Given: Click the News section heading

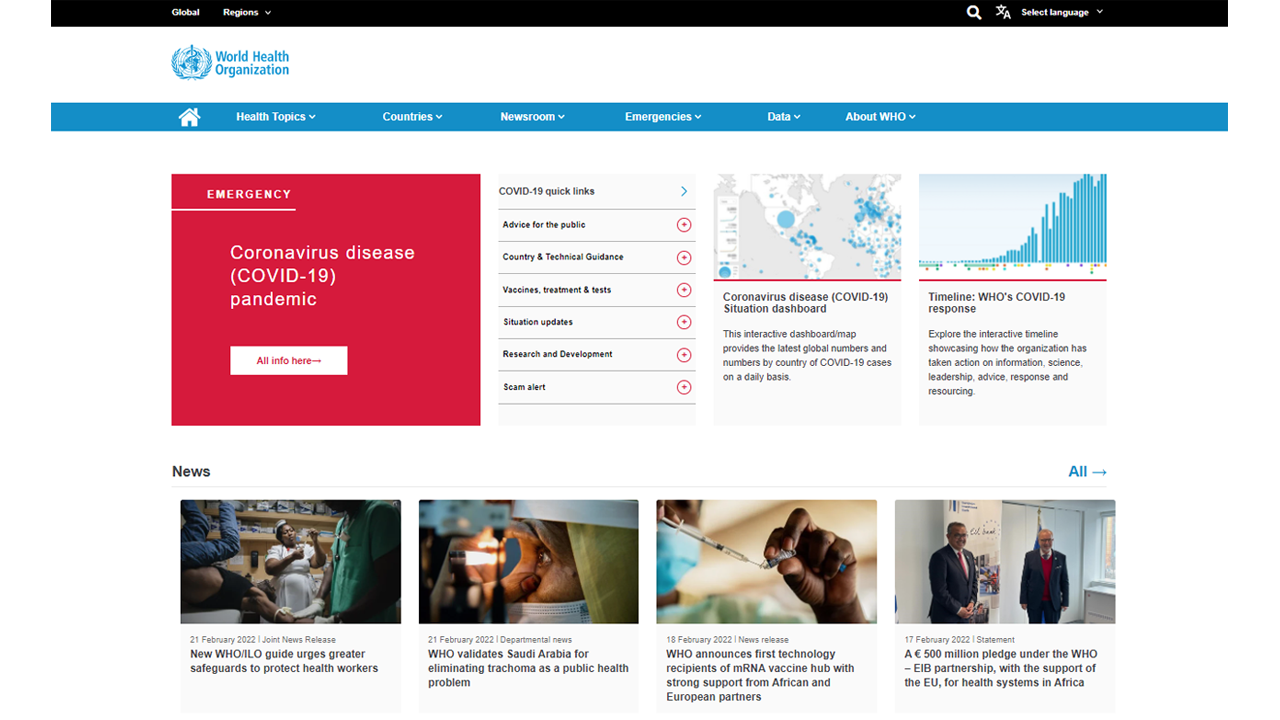Looking at the screenshot, I should [x=191, y=472].
